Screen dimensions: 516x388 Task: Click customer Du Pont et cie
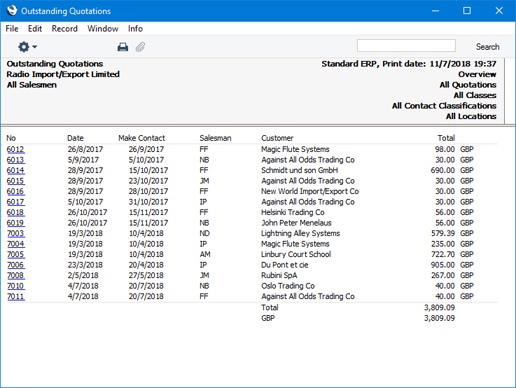pyautogui.click(x=285, y=265)
